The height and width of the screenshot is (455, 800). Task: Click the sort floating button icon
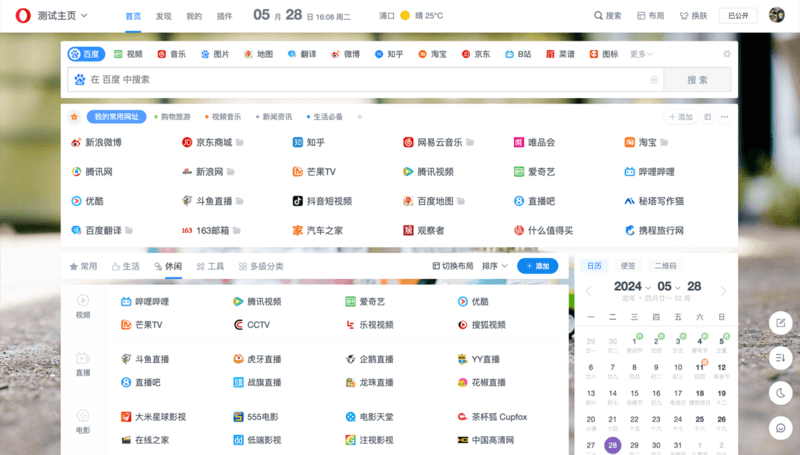[781, 358]
